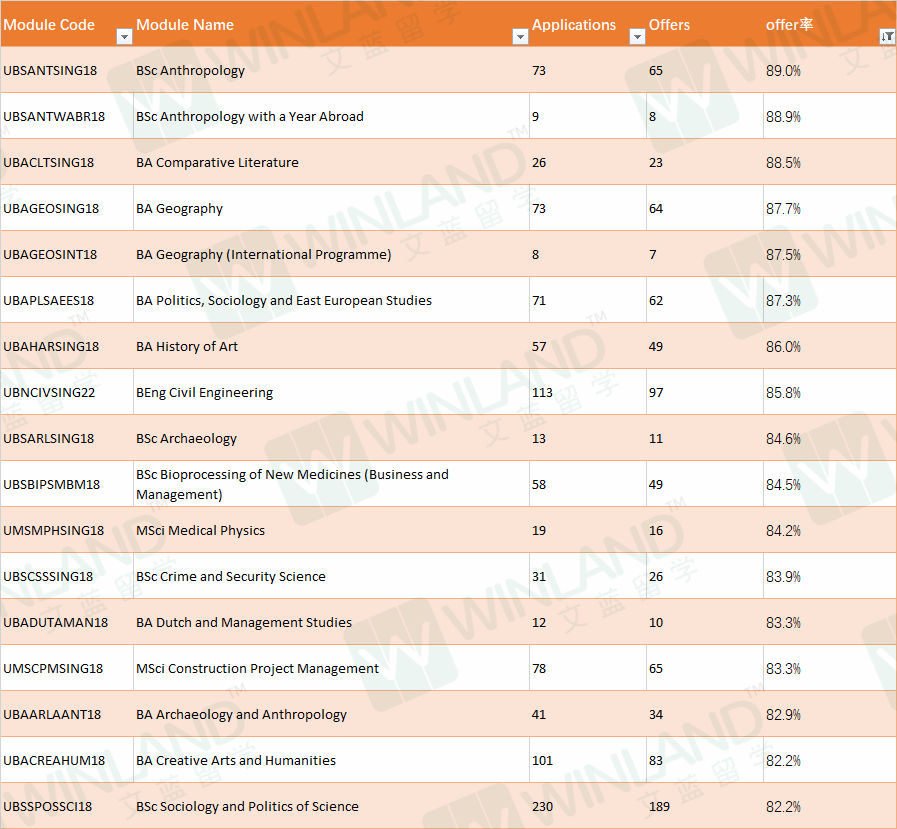The height and width of the screenshot is (829, 897).
Task: Click cell UBSARLSING18
Action: tap(67, 438)
